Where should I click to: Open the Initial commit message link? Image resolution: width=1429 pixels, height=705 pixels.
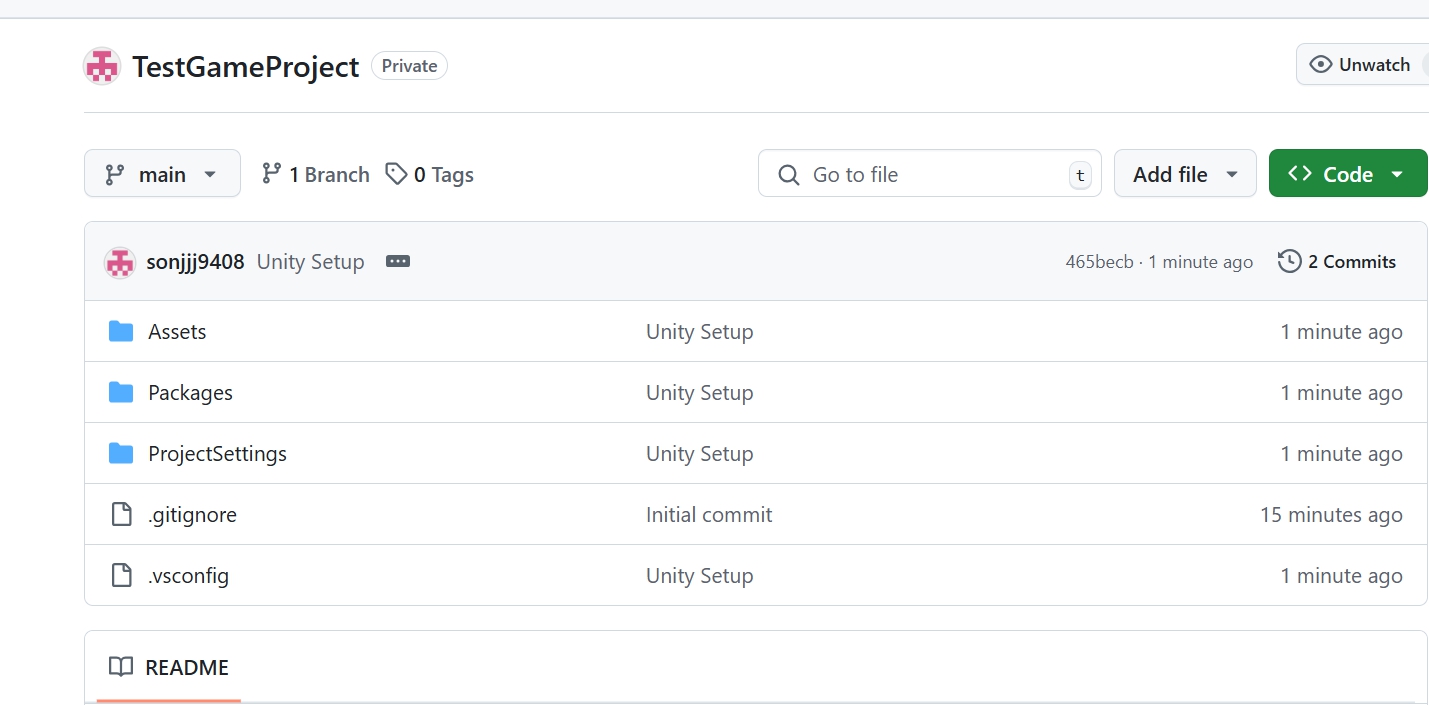tap(709, 515)
